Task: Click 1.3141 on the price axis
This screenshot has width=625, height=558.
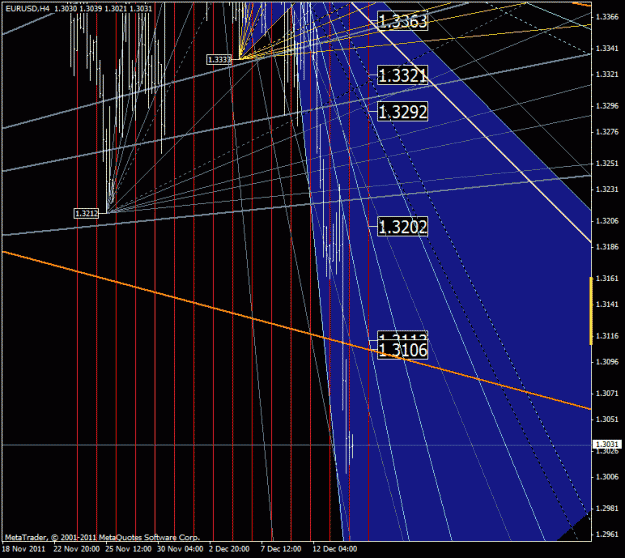Action: [607, 304]
